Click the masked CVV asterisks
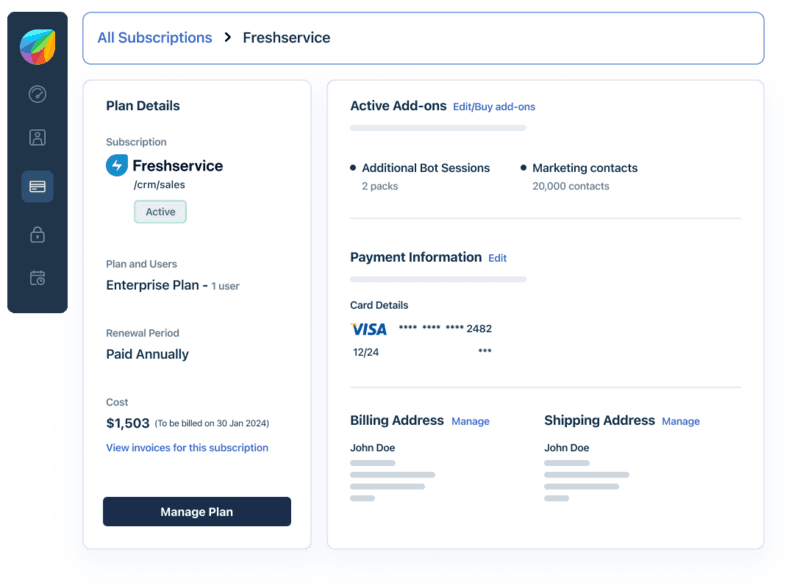This screenshot has height=588, width=800. click(485, 351)
